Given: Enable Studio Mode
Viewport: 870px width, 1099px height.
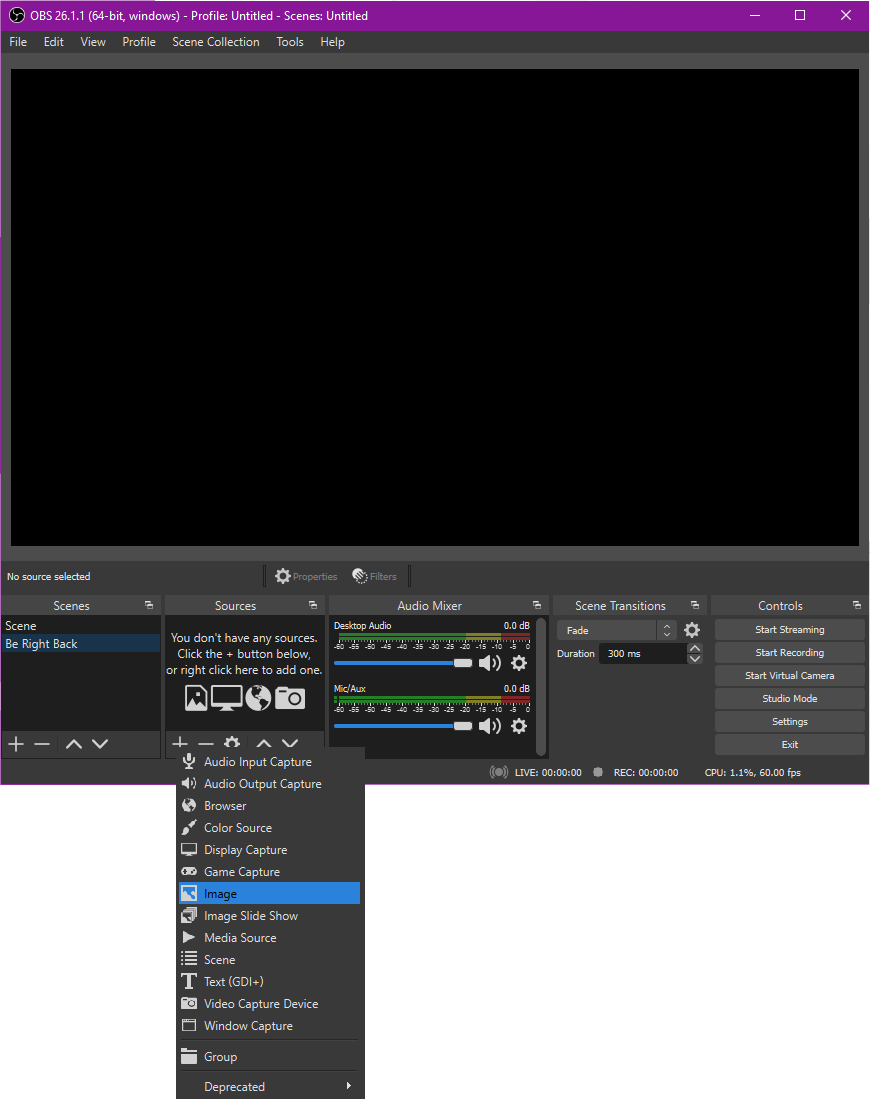Looking at the screenshot, I should point(789,698).
